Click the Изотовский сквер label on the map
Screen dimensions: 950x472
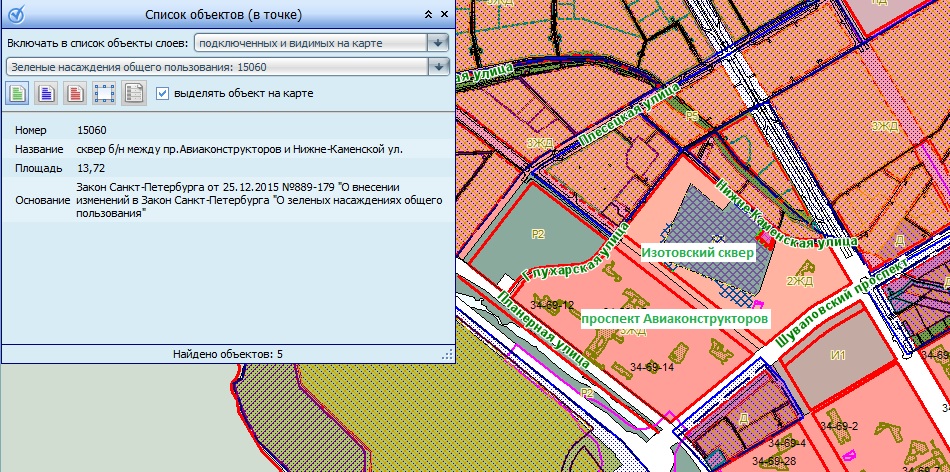(698, 253)
